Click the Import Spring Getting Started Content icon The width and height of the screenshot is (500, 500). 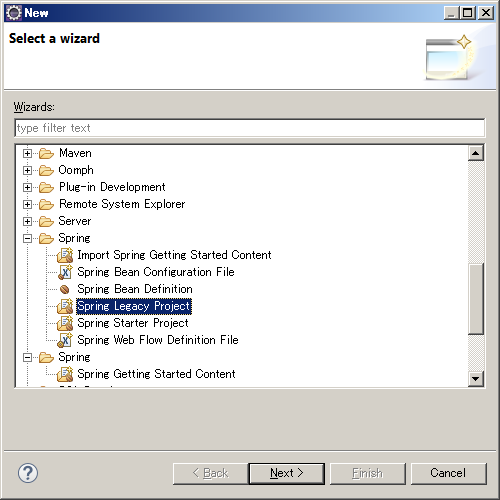pyautogui.click(x=65, y=255)
